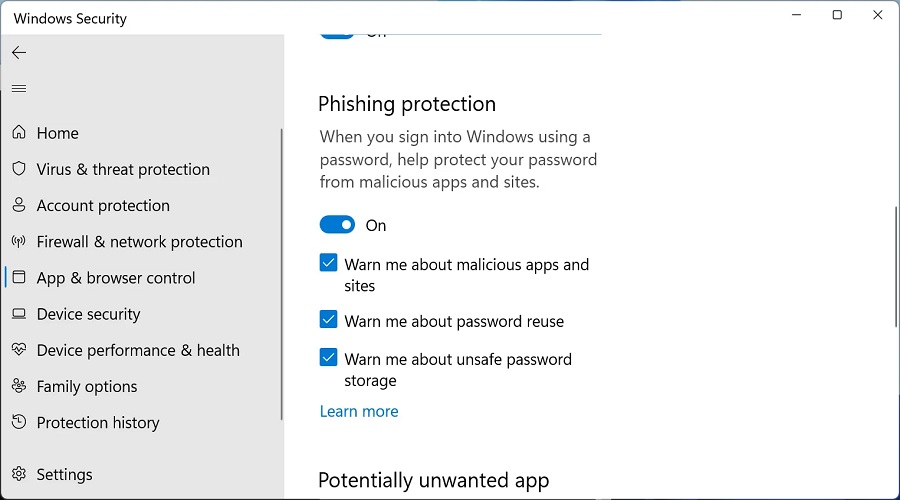Screen dimensions: 900x500
Task: Click the vertical page scrollbar
Action: click(895, 266)
